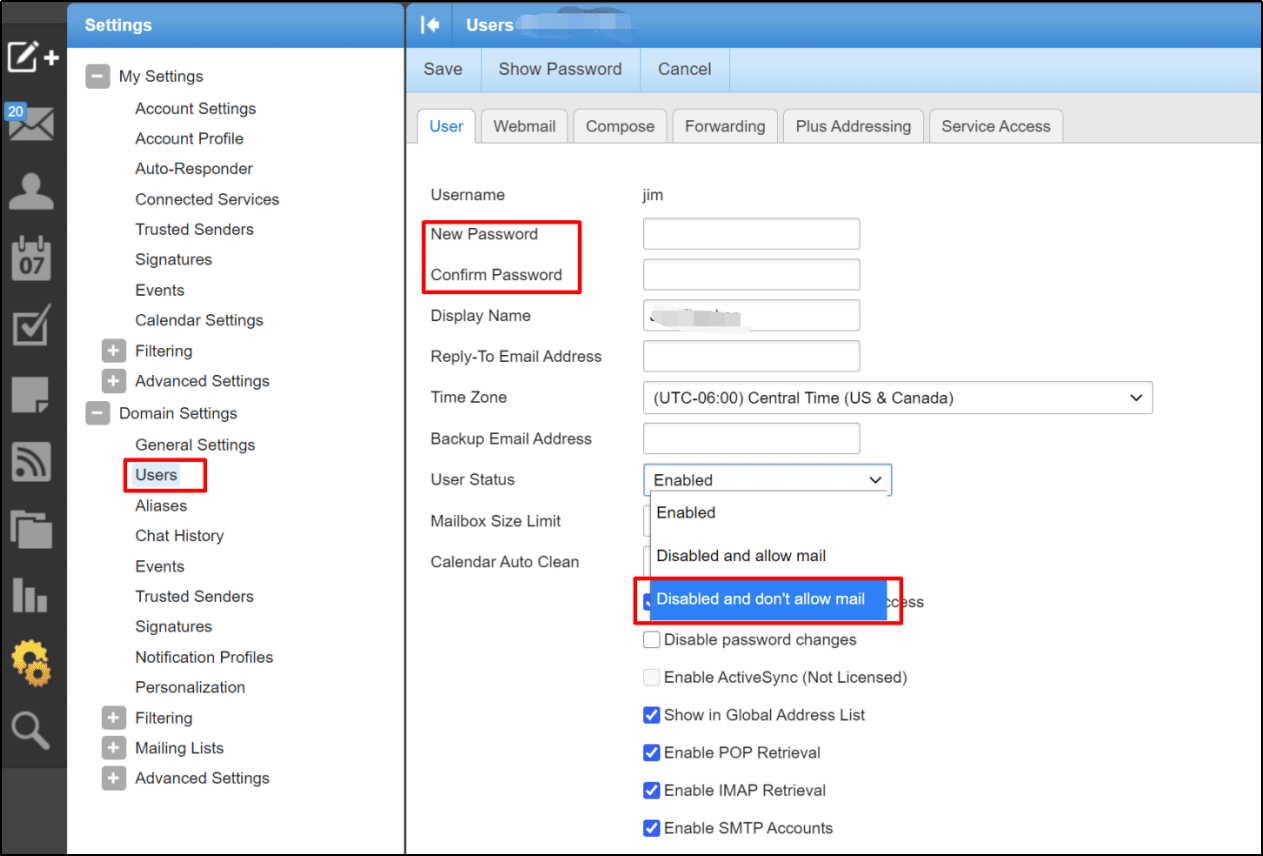Open the Time Zone dropdown

[897, 398]
